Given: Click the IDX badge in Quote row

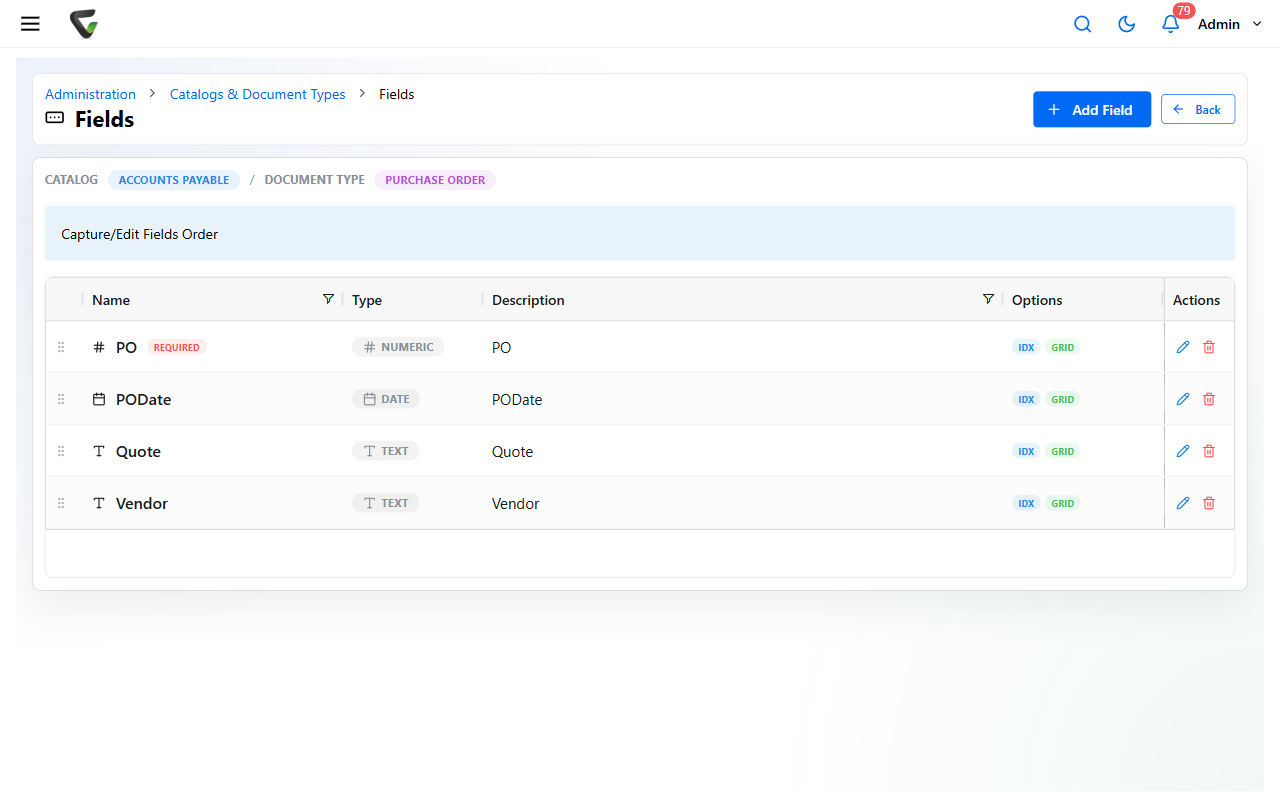Looking at the screenshot, I should coord(1026,451).
